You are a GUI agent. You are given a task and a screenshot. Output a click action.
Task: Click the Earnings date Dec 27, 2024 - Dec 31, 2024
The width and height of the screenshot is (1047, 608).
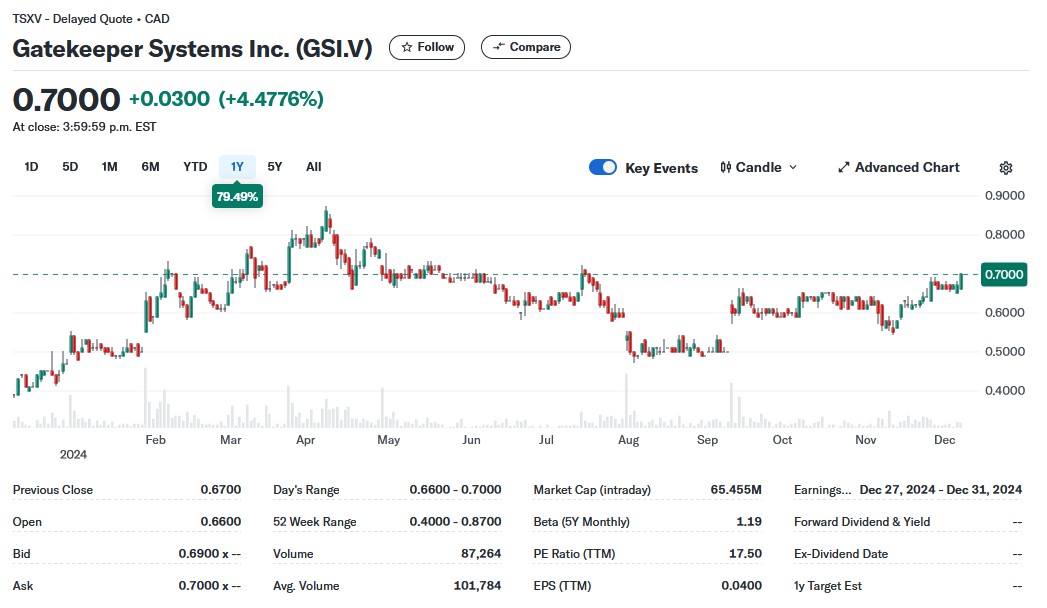(941, 490)
